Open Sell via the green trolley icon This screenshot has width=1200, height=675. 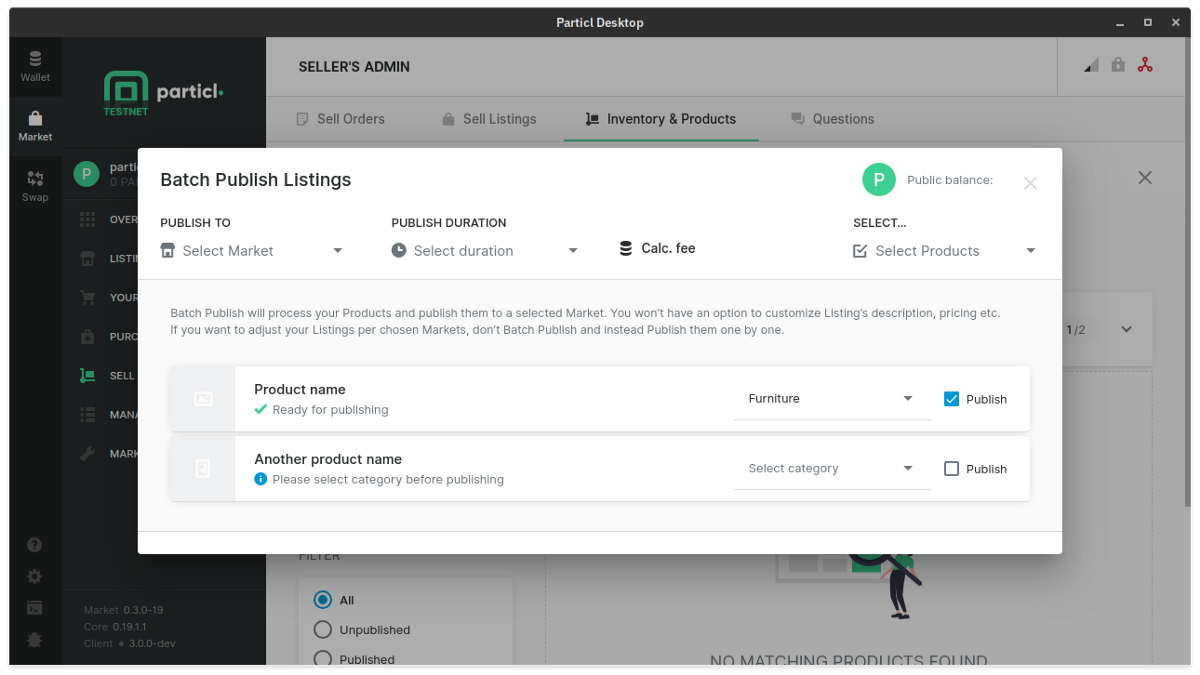88,375
